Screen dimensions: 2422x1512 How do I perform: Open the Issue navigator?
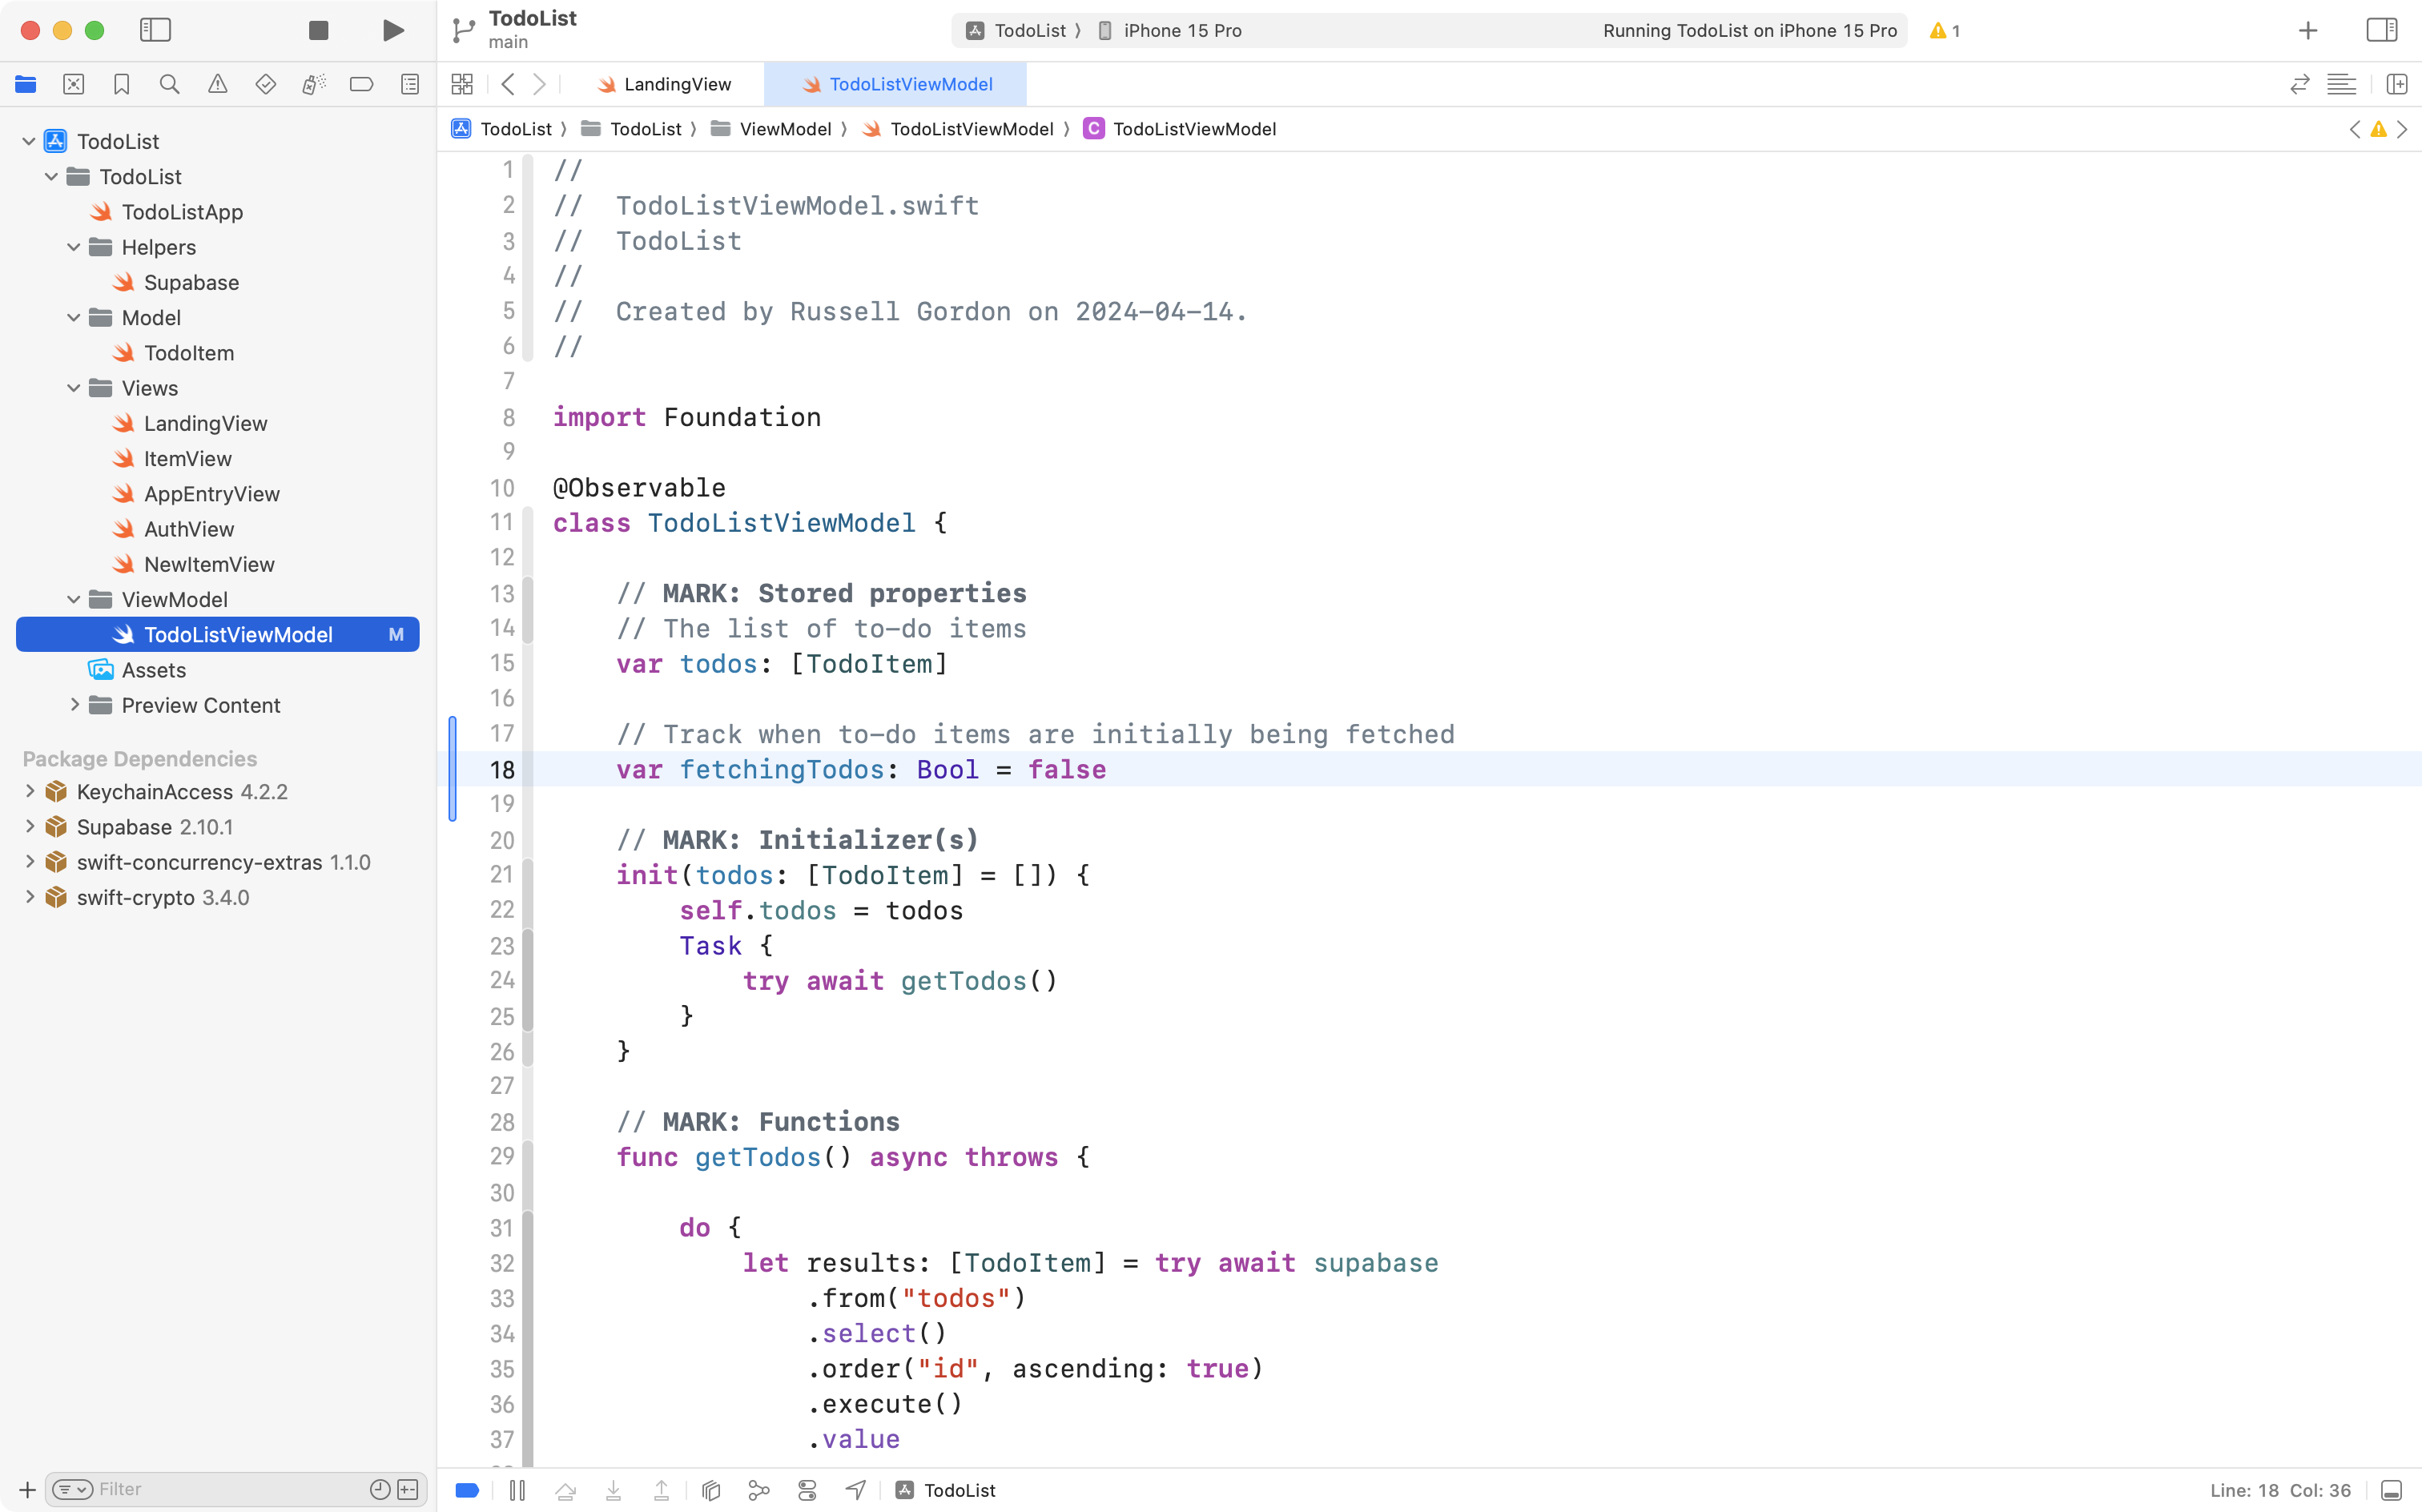tap(218, 84)
